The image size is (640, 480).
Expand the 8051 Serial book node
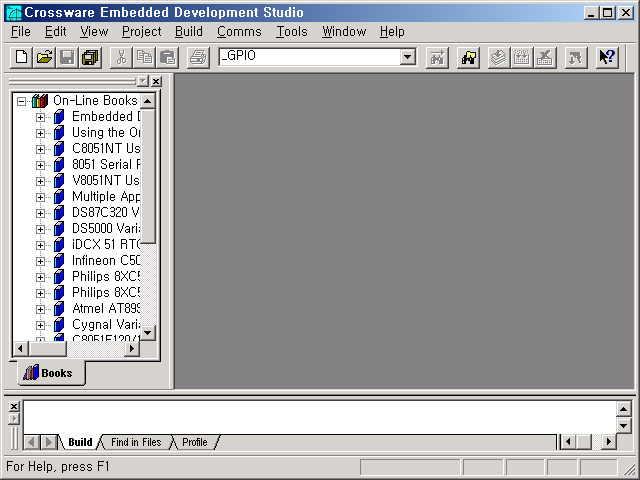(40, 165)
